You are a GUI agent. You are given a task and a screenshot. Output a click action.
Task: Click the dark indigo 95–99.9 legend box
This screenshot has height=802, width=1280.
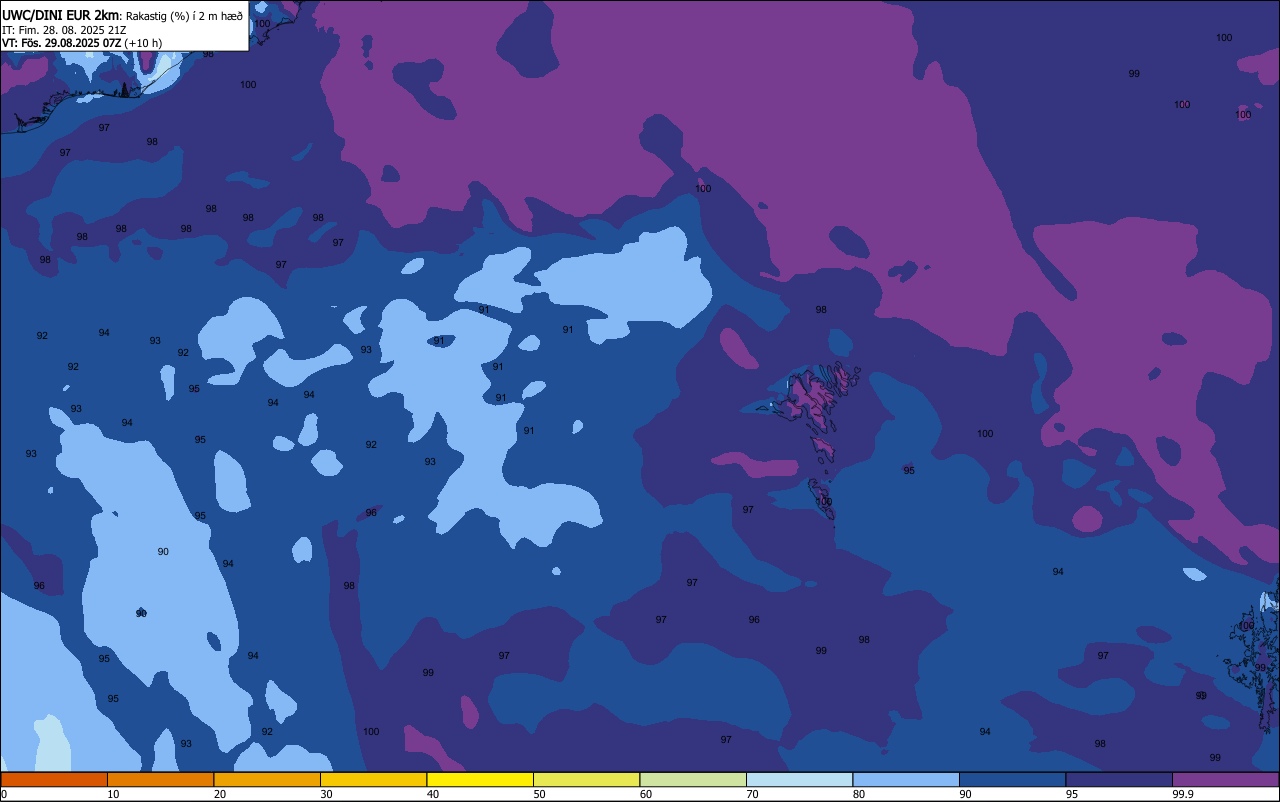[x=1119, y=779]
